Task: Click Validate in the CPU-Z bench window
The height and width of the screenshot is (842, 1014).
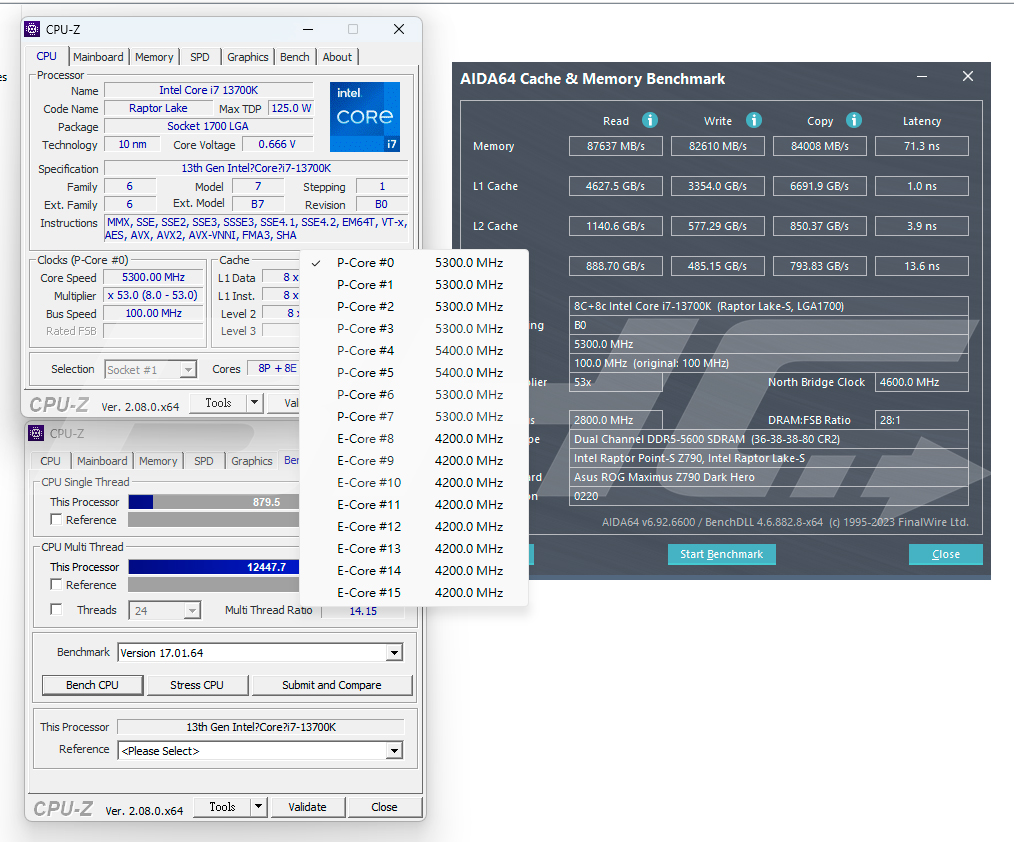Action: [307, 807]
